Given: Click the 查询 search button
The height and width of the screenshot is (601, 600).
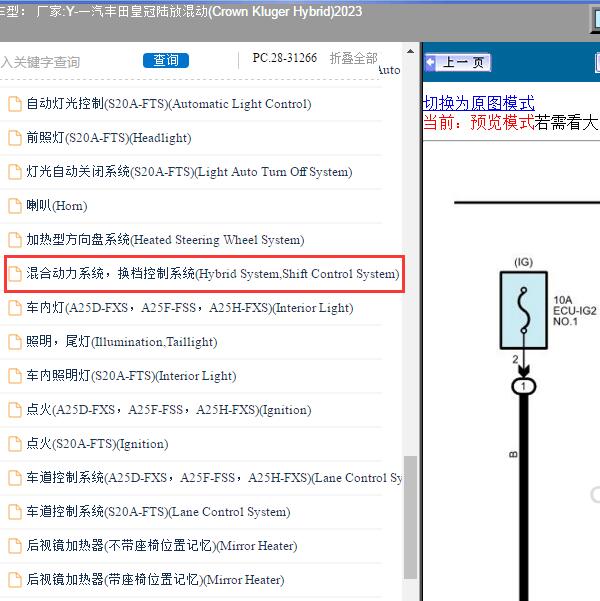Looking at the screenshot, I should click(166, 61).
